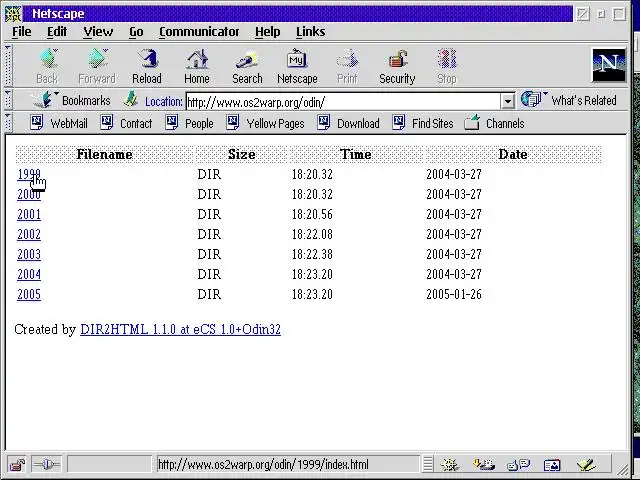
Task: Open the Links menu
Action: coord(311,31)
